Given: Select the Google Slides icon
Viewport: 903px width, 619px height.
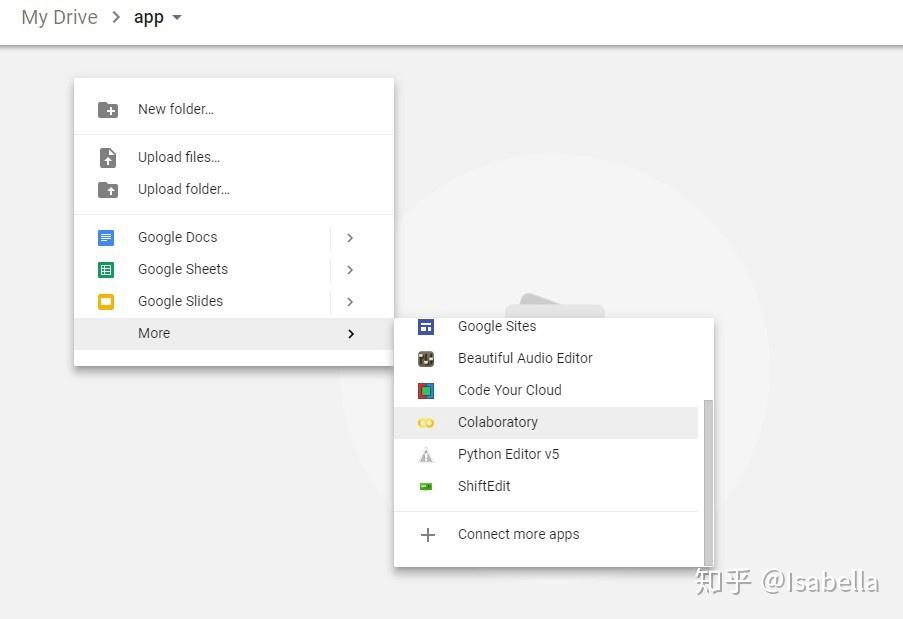Looking at the screenshot, I should [x=107, y=301].
